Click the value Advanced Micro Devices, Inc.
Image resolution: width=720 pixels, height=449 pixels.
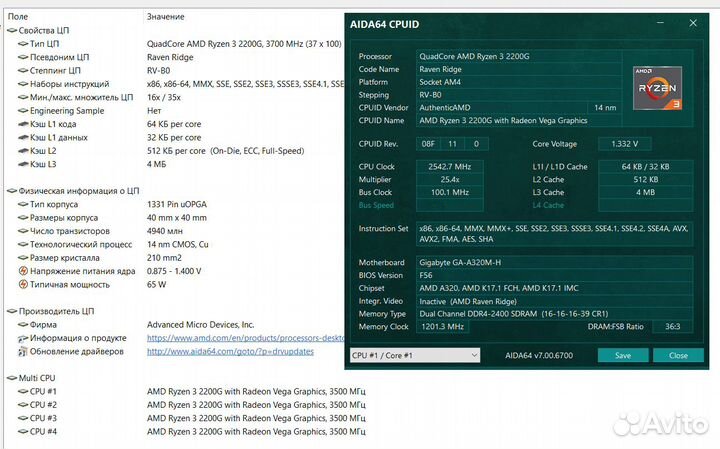(201, 325)
